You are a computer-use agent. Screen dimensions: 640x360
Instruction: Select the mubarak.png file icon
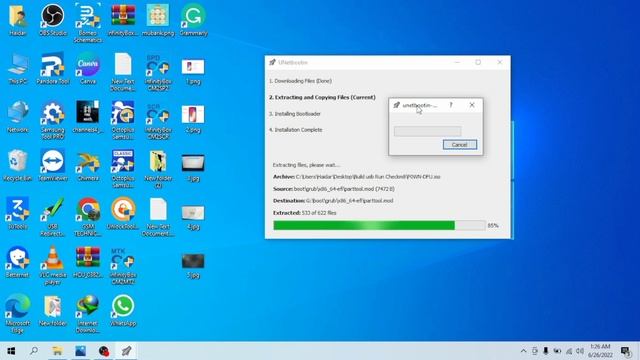tap(158, 20)
